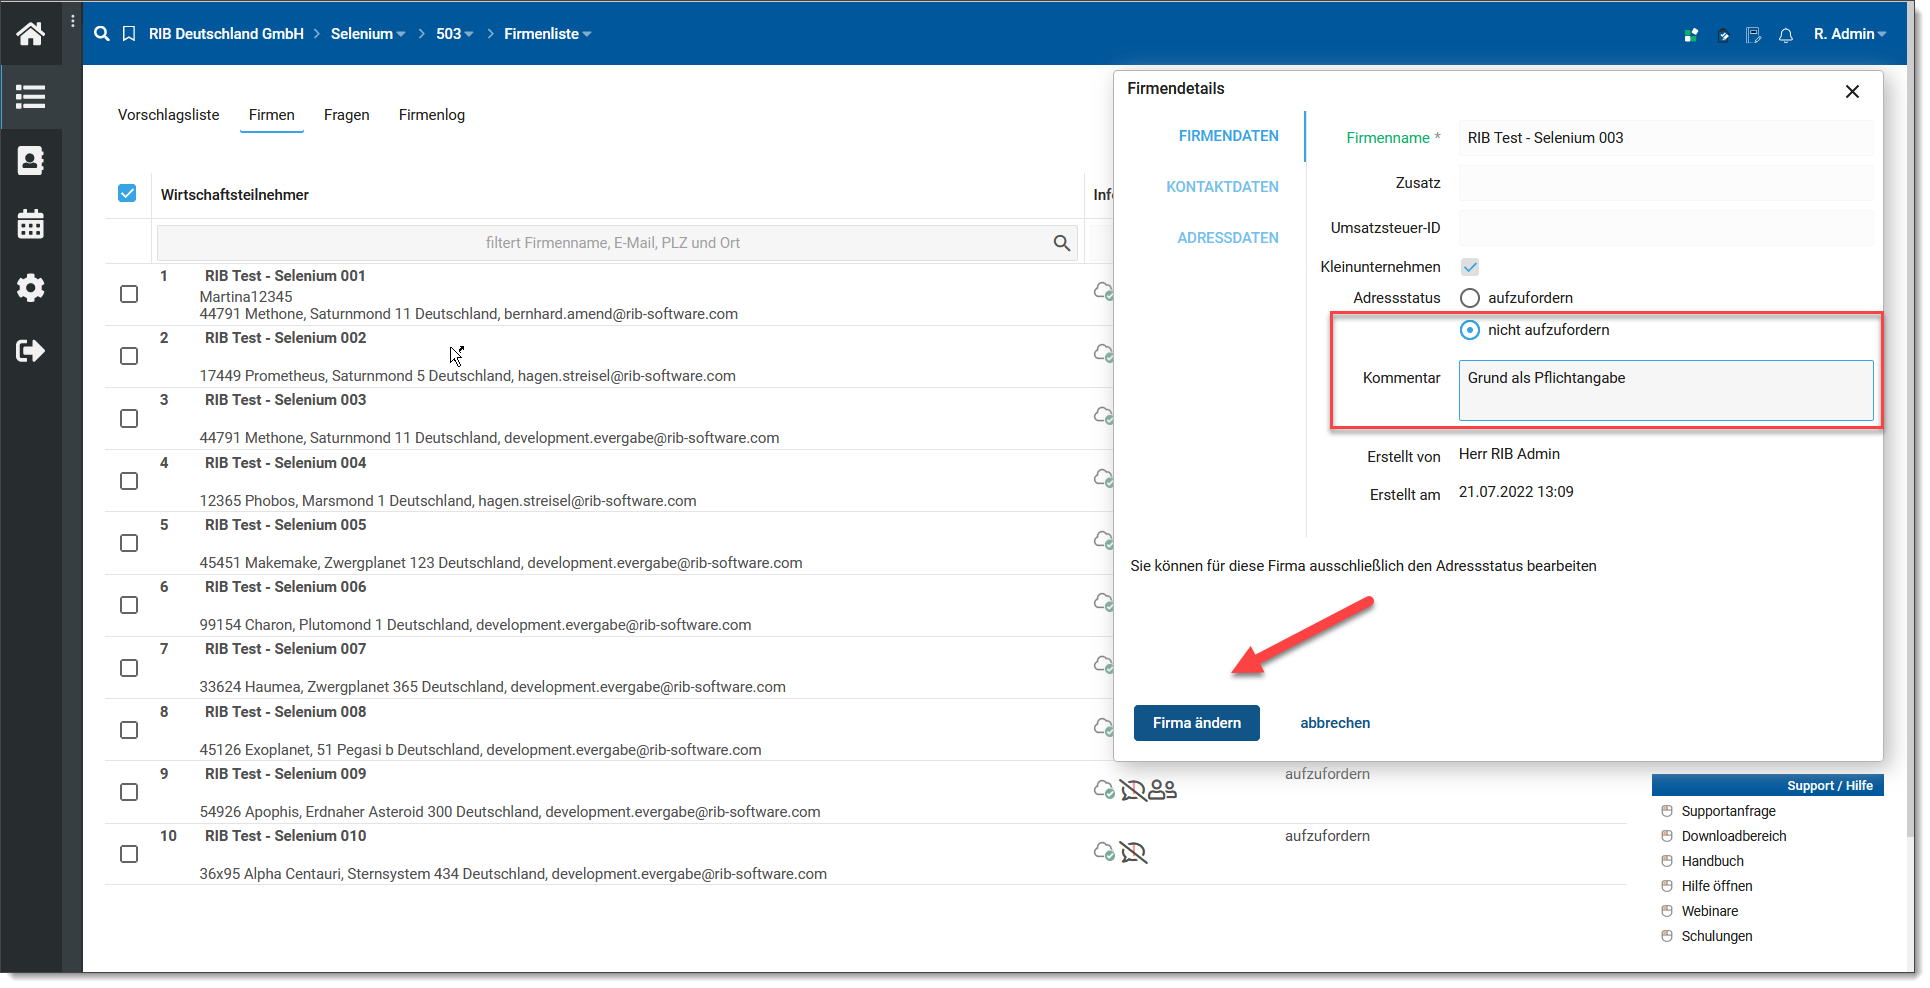Click the Zusatz input field
The width and height of the screenshot is (1930, 988).
(1666, 183)
